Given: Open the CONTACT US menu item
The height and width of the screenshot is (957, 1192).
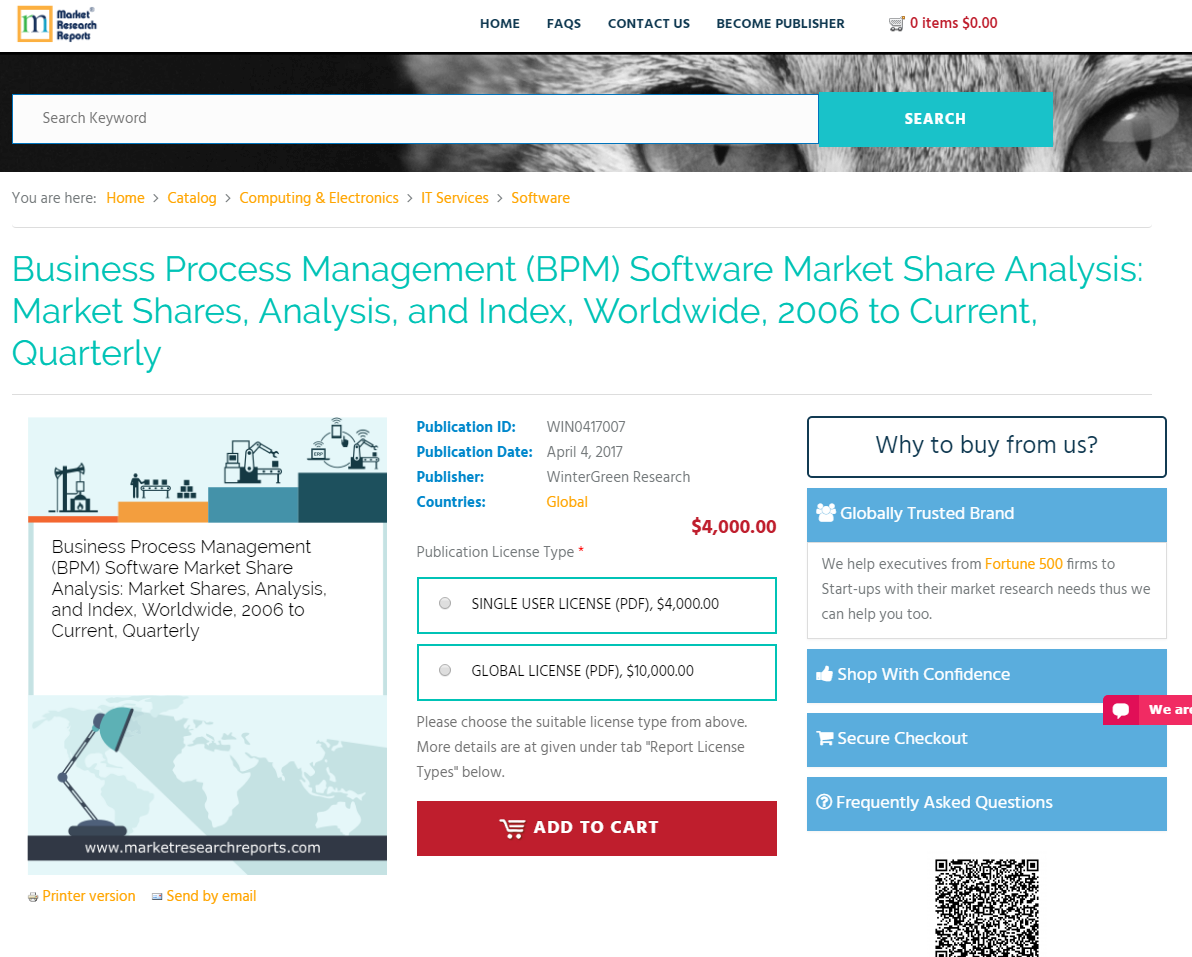Looking at the screenshot, I should (648, 24).
